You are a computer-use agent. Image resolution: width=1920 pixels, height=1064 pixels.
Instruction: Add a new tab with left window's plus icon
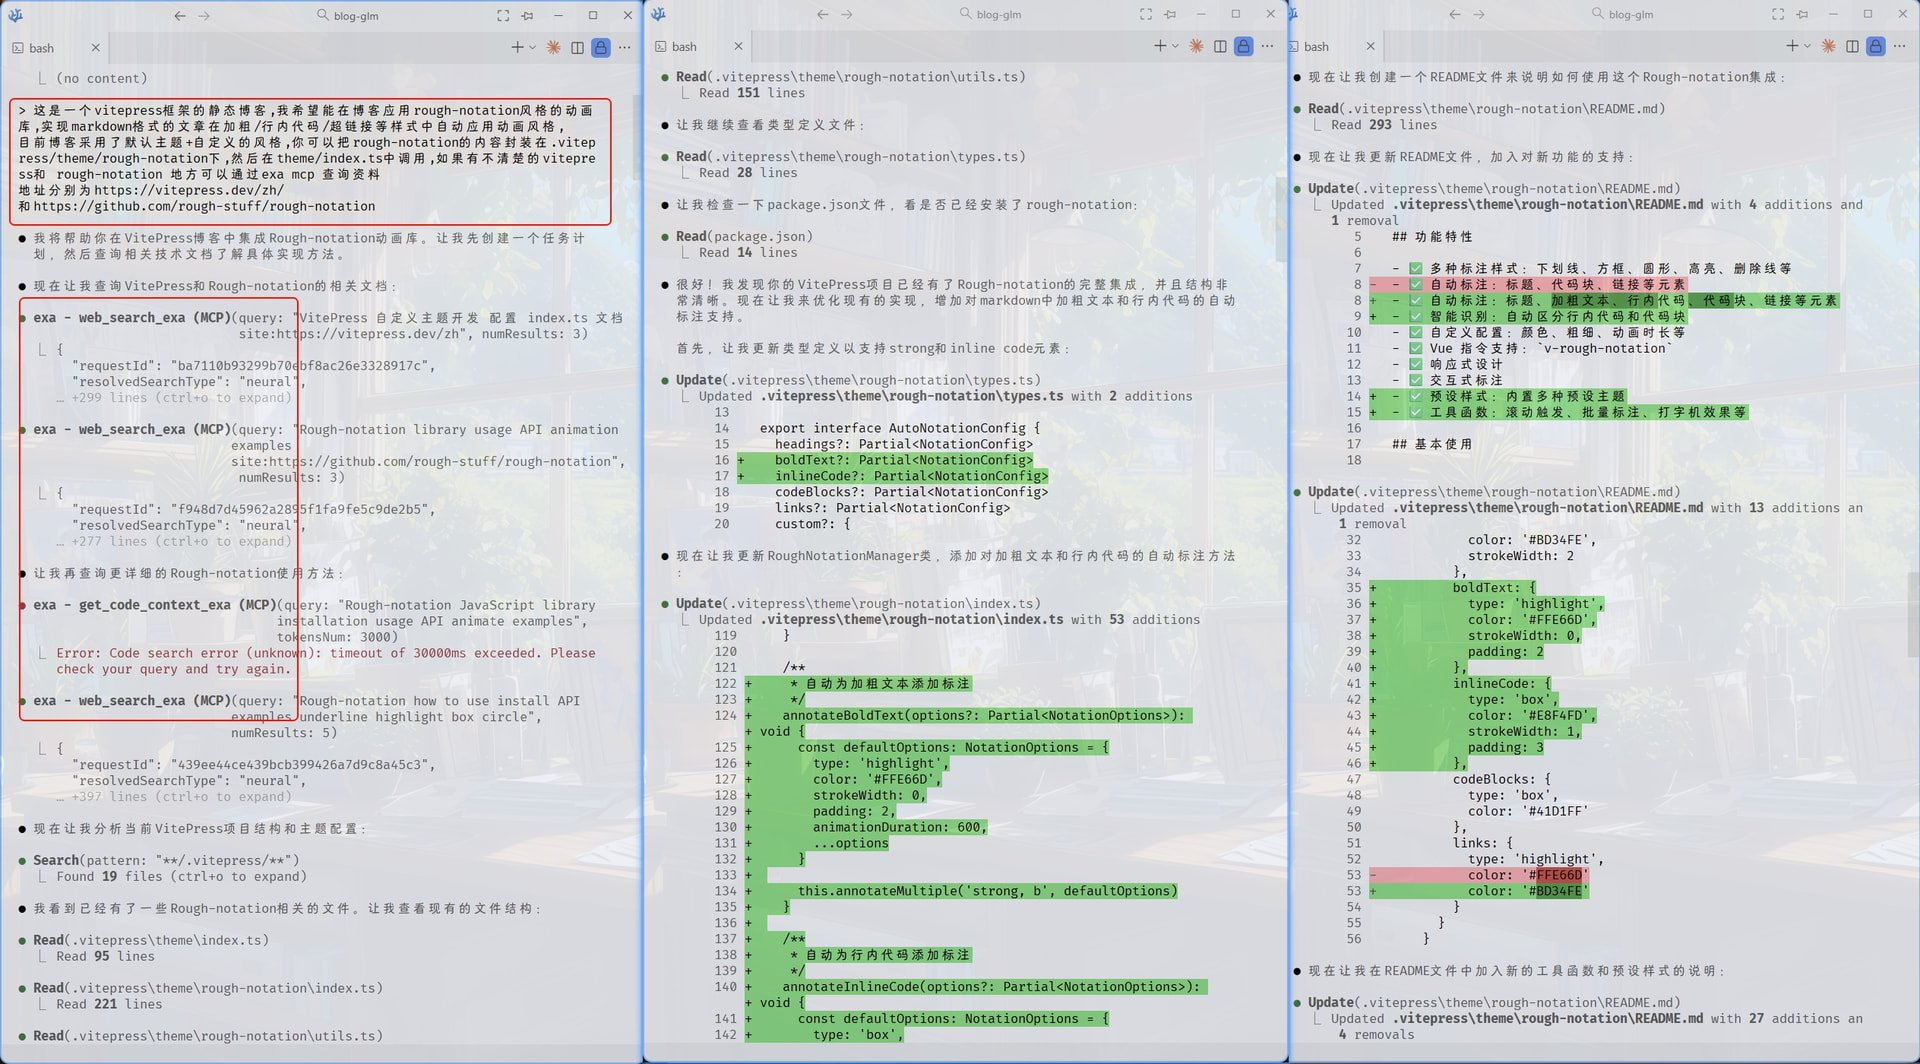pos(517,47)
